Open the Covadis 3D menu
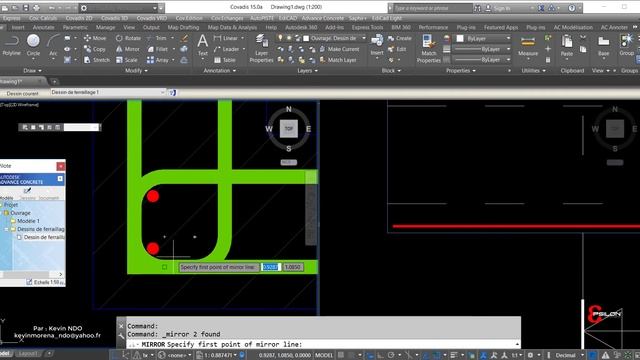The image size is (640, 360). pos(114,18)
